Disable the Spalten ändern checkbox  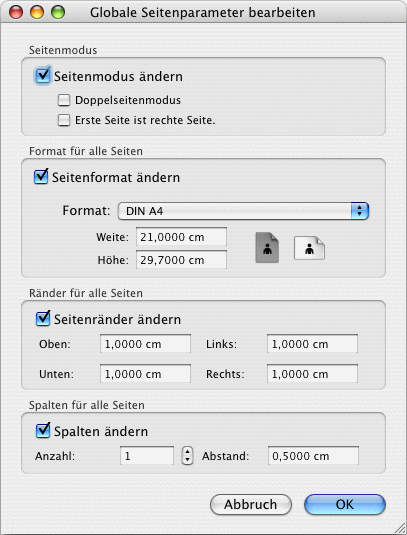pyautogui.click(x=43, y=431)
